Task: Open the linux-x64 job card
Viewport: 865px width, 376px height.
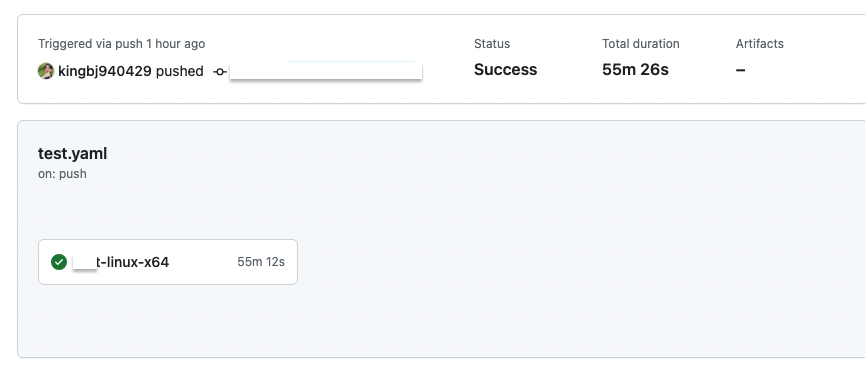Action: tap(168, 262)
